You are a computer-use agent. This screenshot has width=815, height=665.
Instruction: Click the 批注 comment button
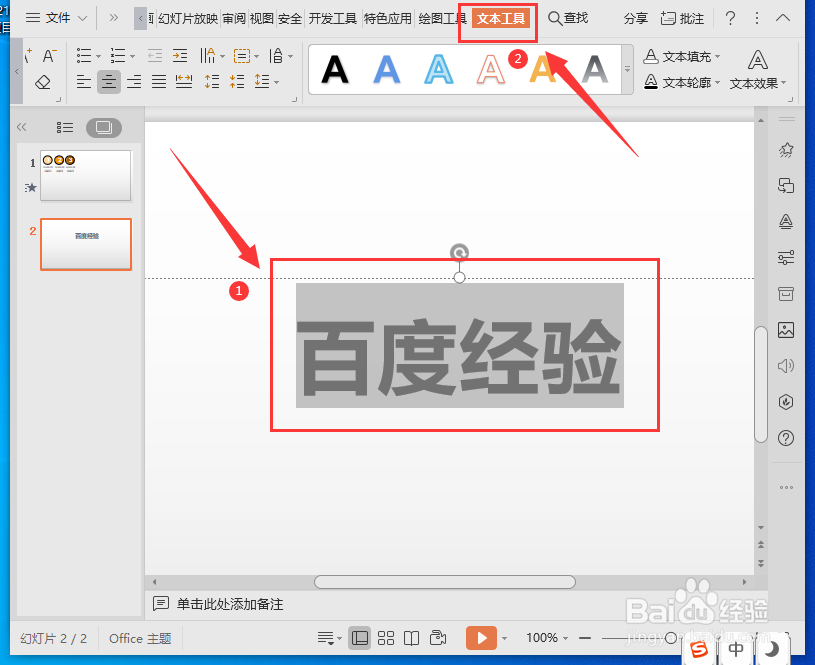[x=682, y=19]
